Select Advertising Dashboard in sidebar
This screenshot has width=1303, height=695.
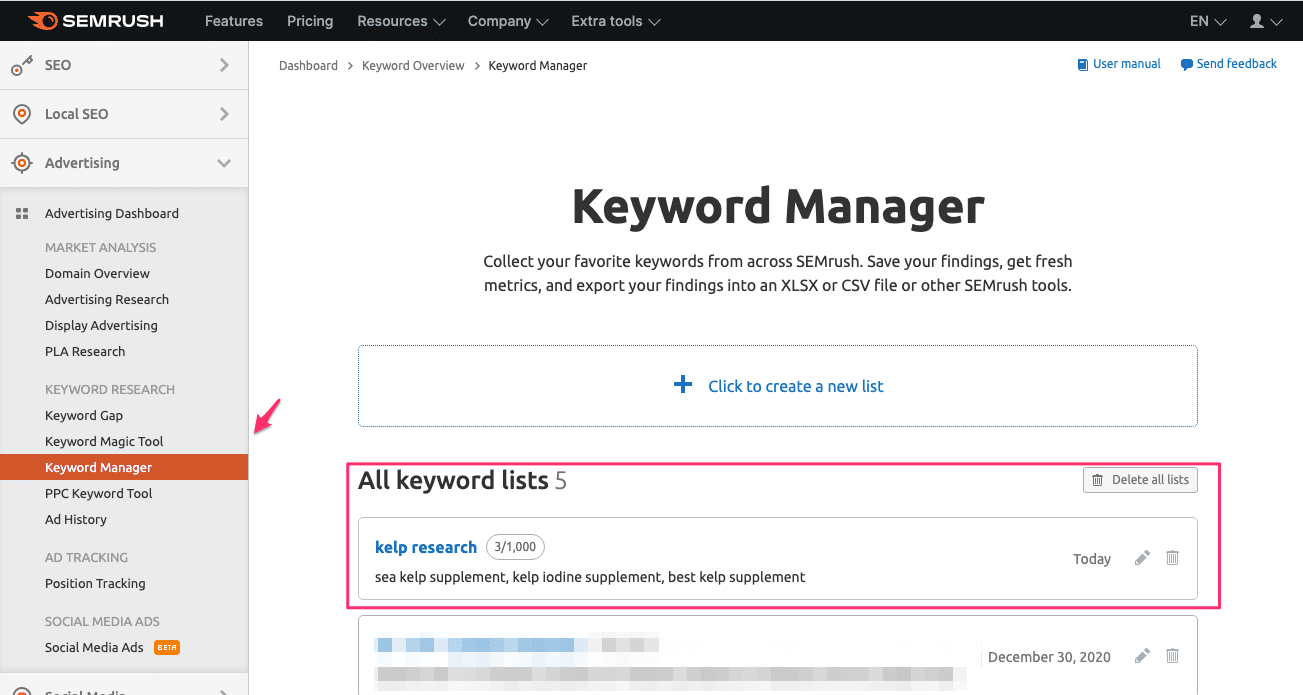(x=112, y=213)
